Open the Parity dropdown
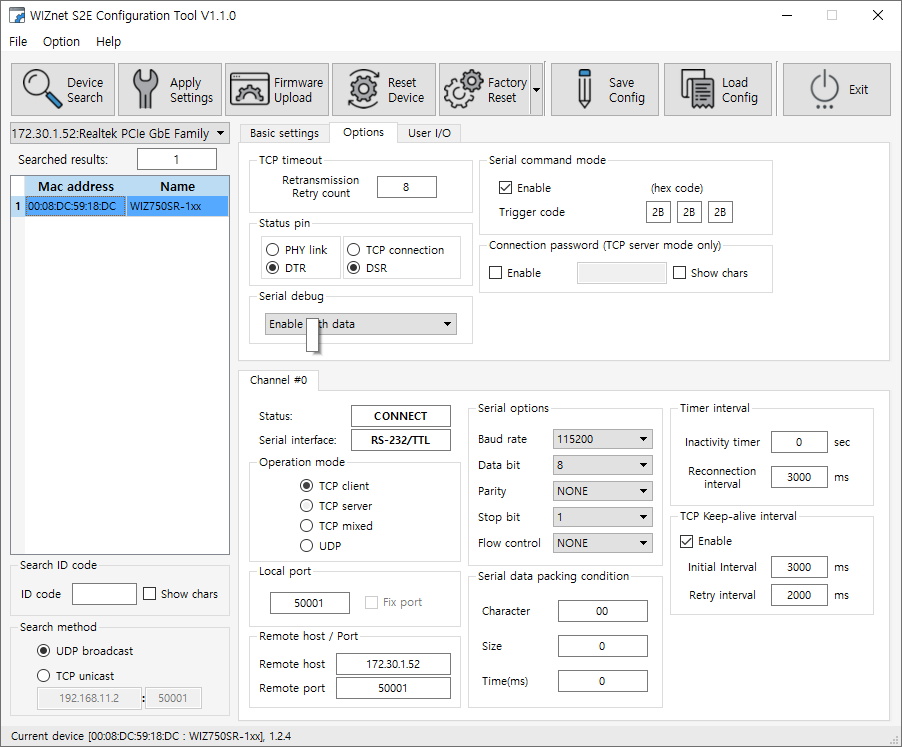The image size is (902, 747). [x=602, y=491]
